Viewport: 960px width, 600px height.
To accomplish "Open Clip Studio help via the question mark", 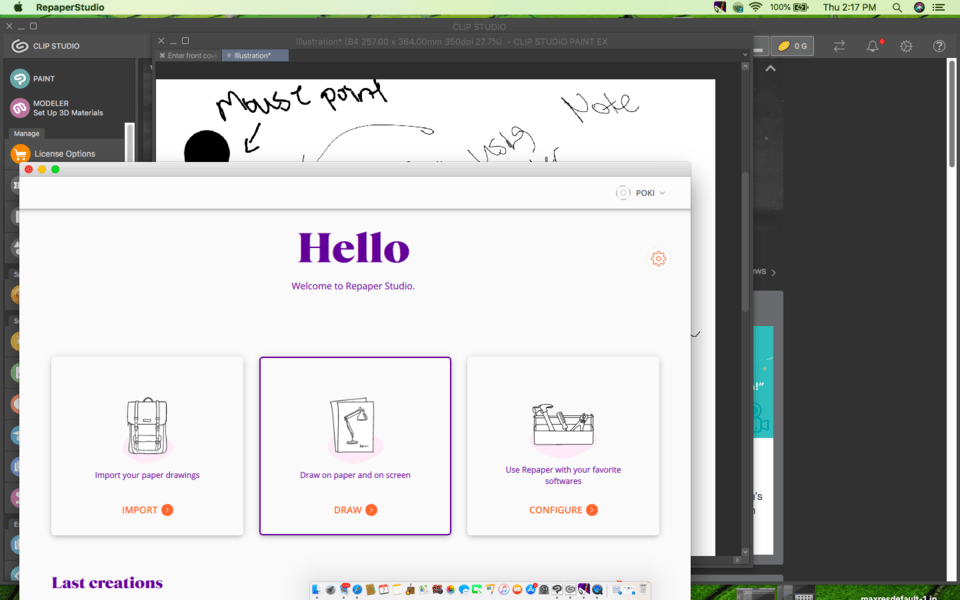I will [x=938, y=45].
